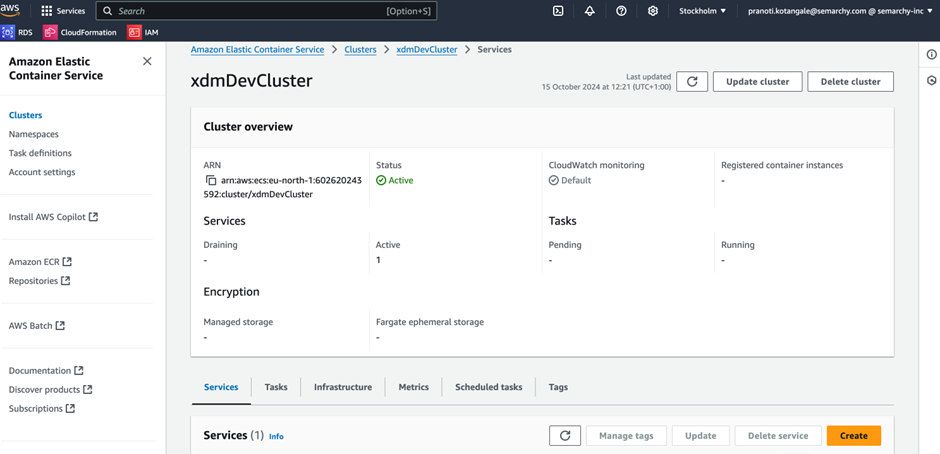
Task: Switch to the Scheduled tasks tab
Action: pyautogui.click(x=489, y=387)
